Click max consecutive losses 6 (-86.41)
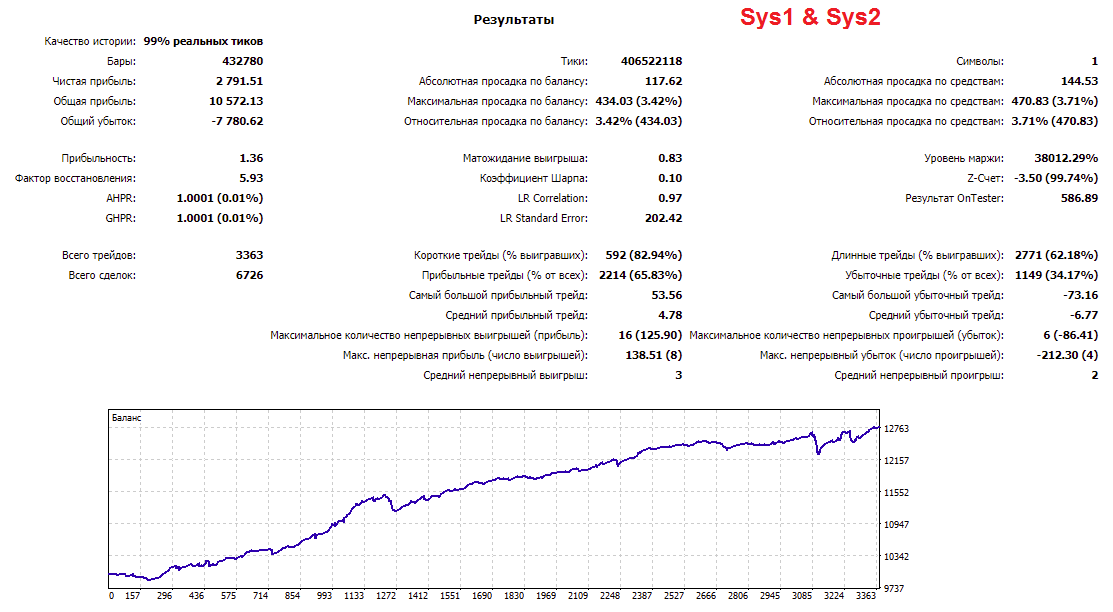The width and height of the screenshot is (1113, 612). click(1070, 335)
